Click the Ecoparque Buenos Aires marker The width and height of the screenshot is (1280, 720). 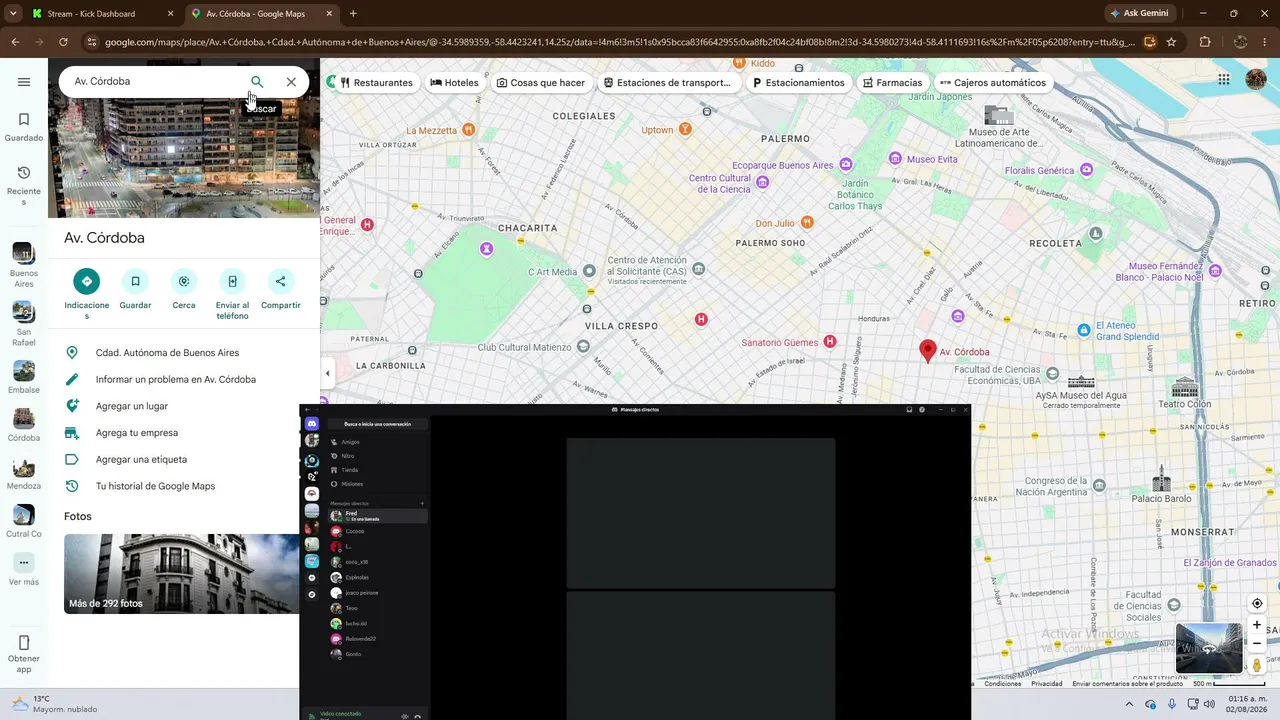846,165
